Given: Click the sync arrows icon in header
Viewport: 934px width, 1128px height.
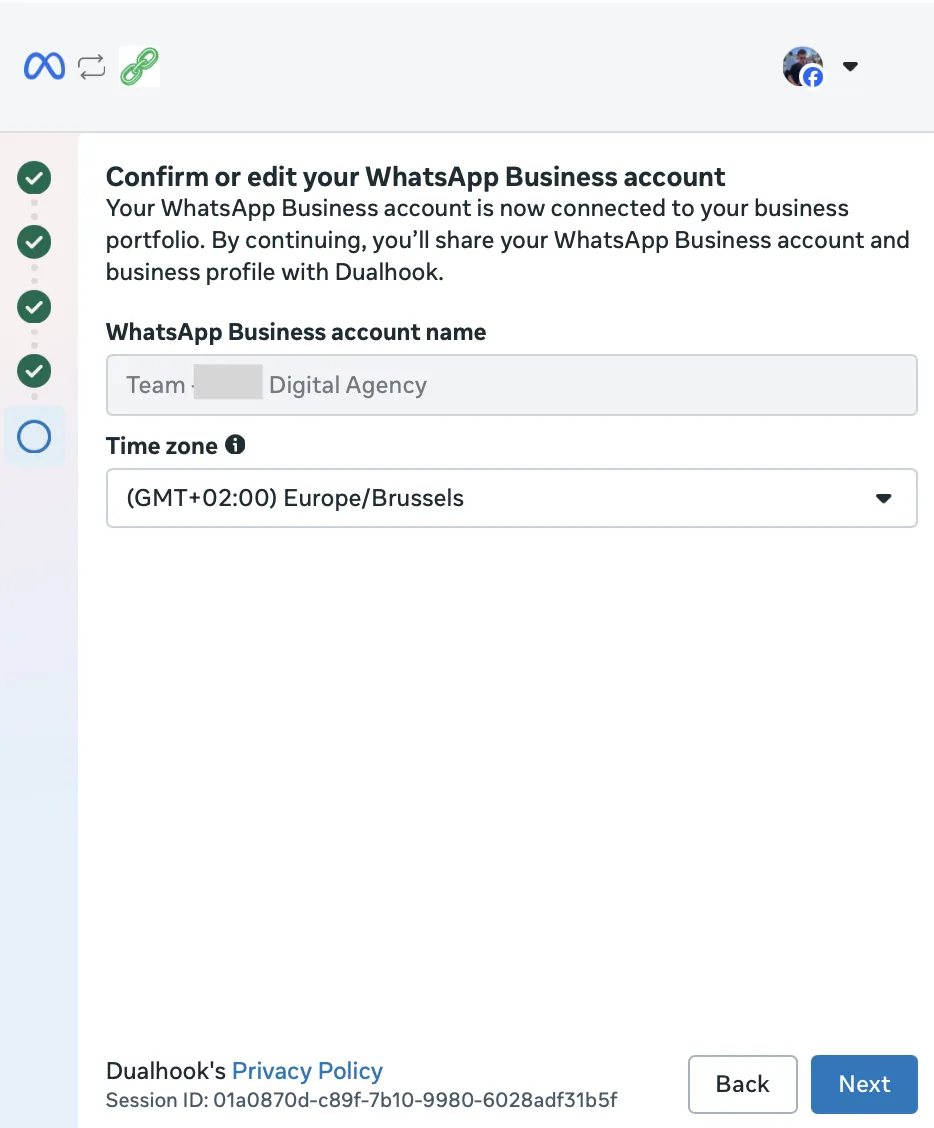Looking at the screenshot, I should click(x=91, y=66).
